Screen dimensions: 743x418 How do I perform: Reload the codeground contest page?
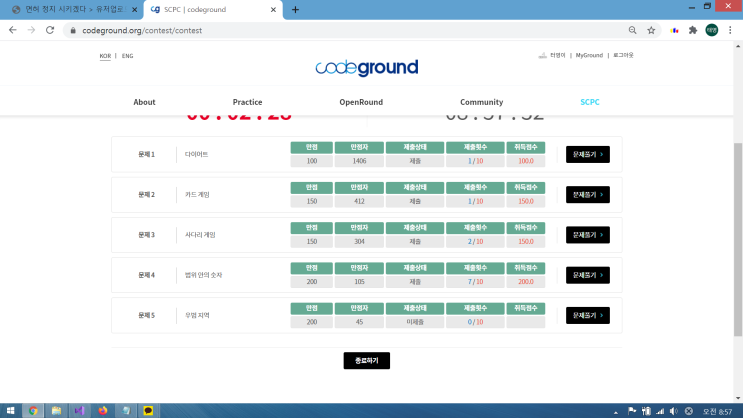pos(50,30)
